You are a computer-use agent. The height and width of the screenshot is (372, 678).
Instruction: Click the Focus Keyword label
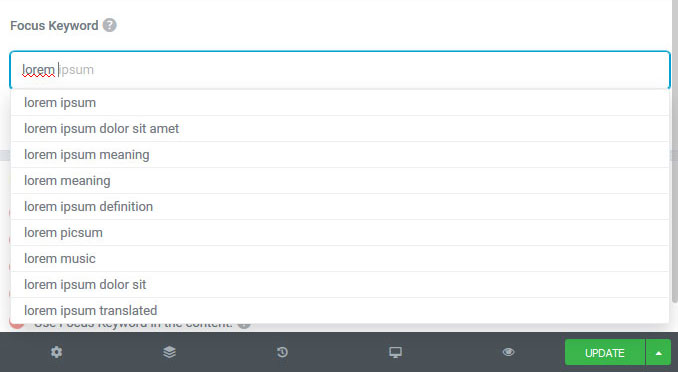coord(54,26)
